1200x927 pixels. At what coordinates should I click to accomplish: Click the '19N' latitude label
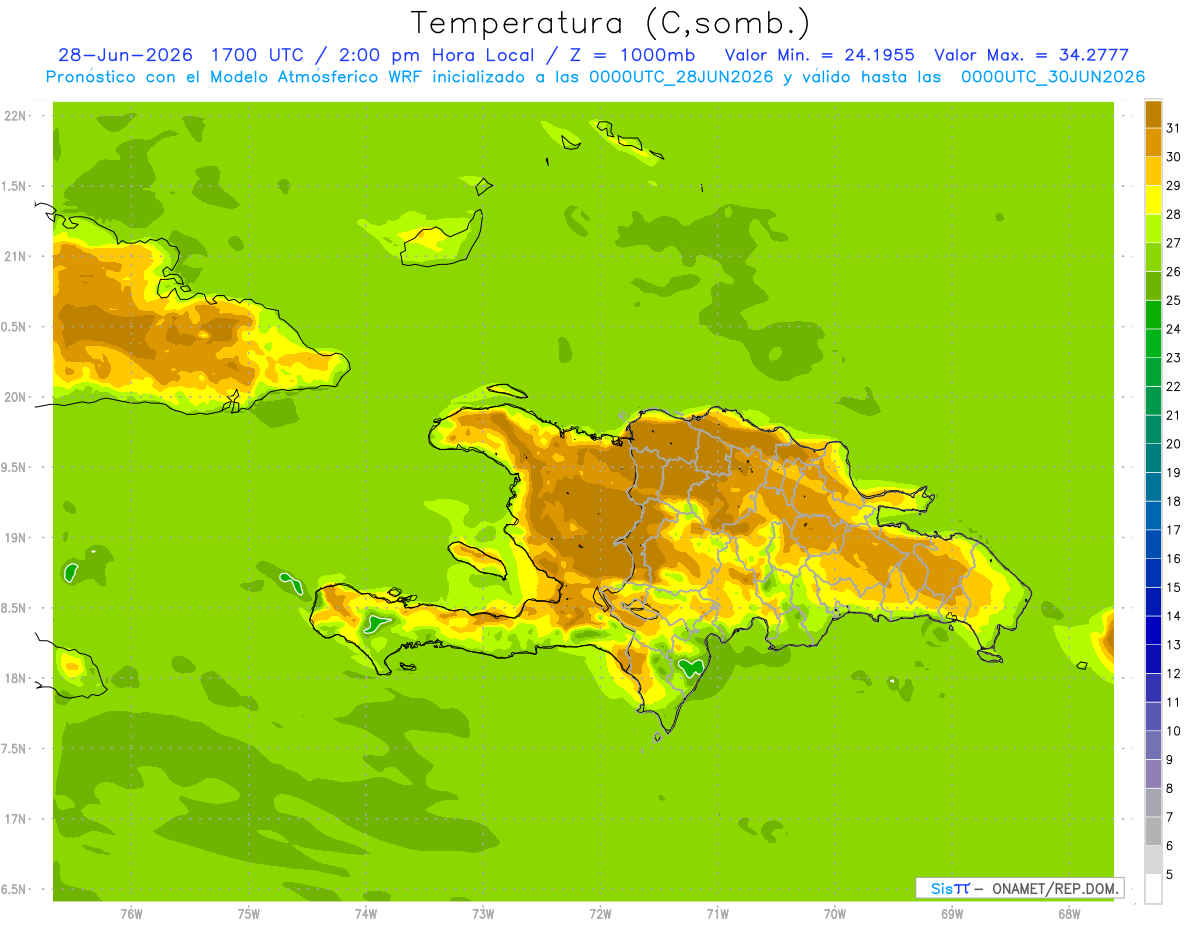(x=15, y=537)
